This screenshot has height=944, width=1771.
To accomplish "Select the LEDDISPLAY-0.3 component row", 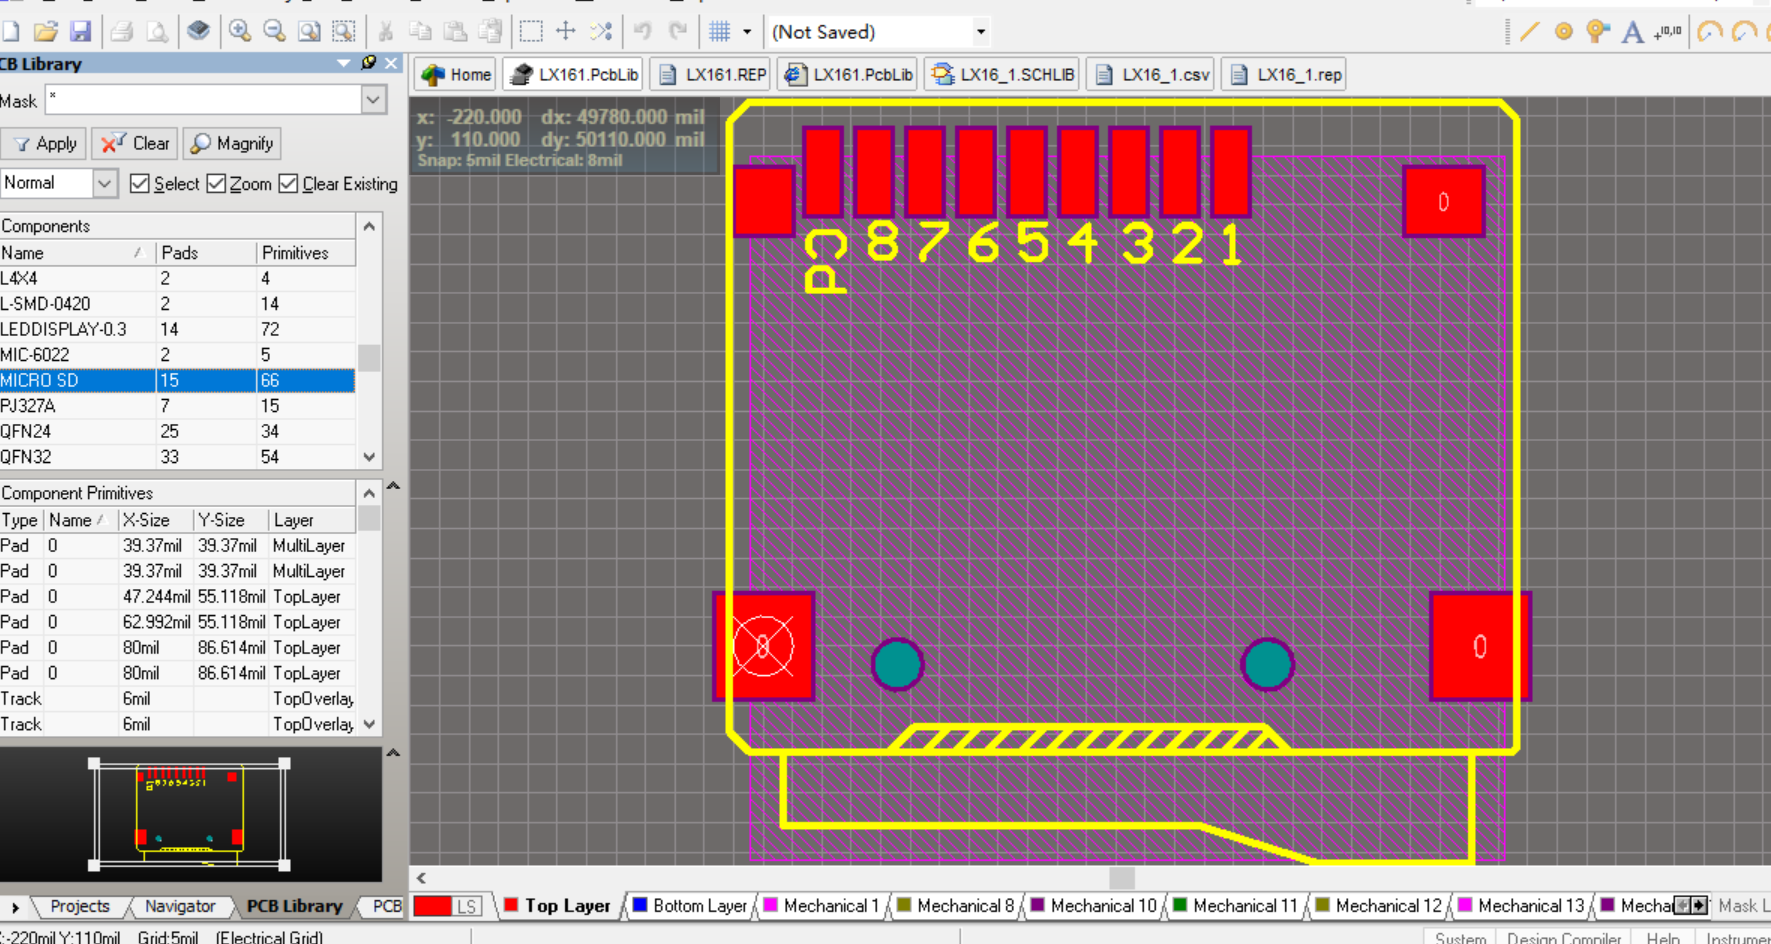I will (177, 329).
